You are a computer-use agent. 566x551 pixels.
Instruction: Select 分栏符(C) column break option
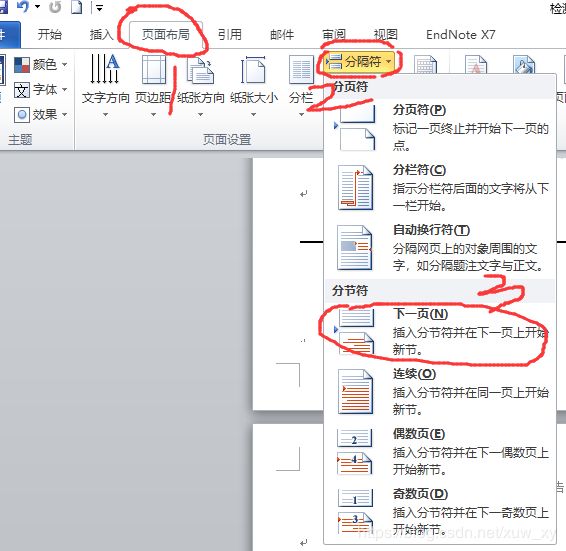click(439, 188)
